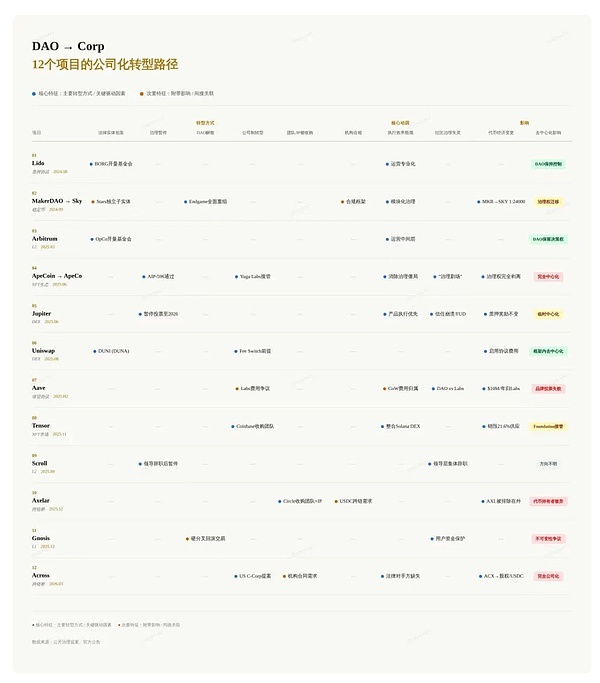Click the blue dot beside BORG开曼基金会
Screen dimensions: 600x683
[x=91, y=164]
